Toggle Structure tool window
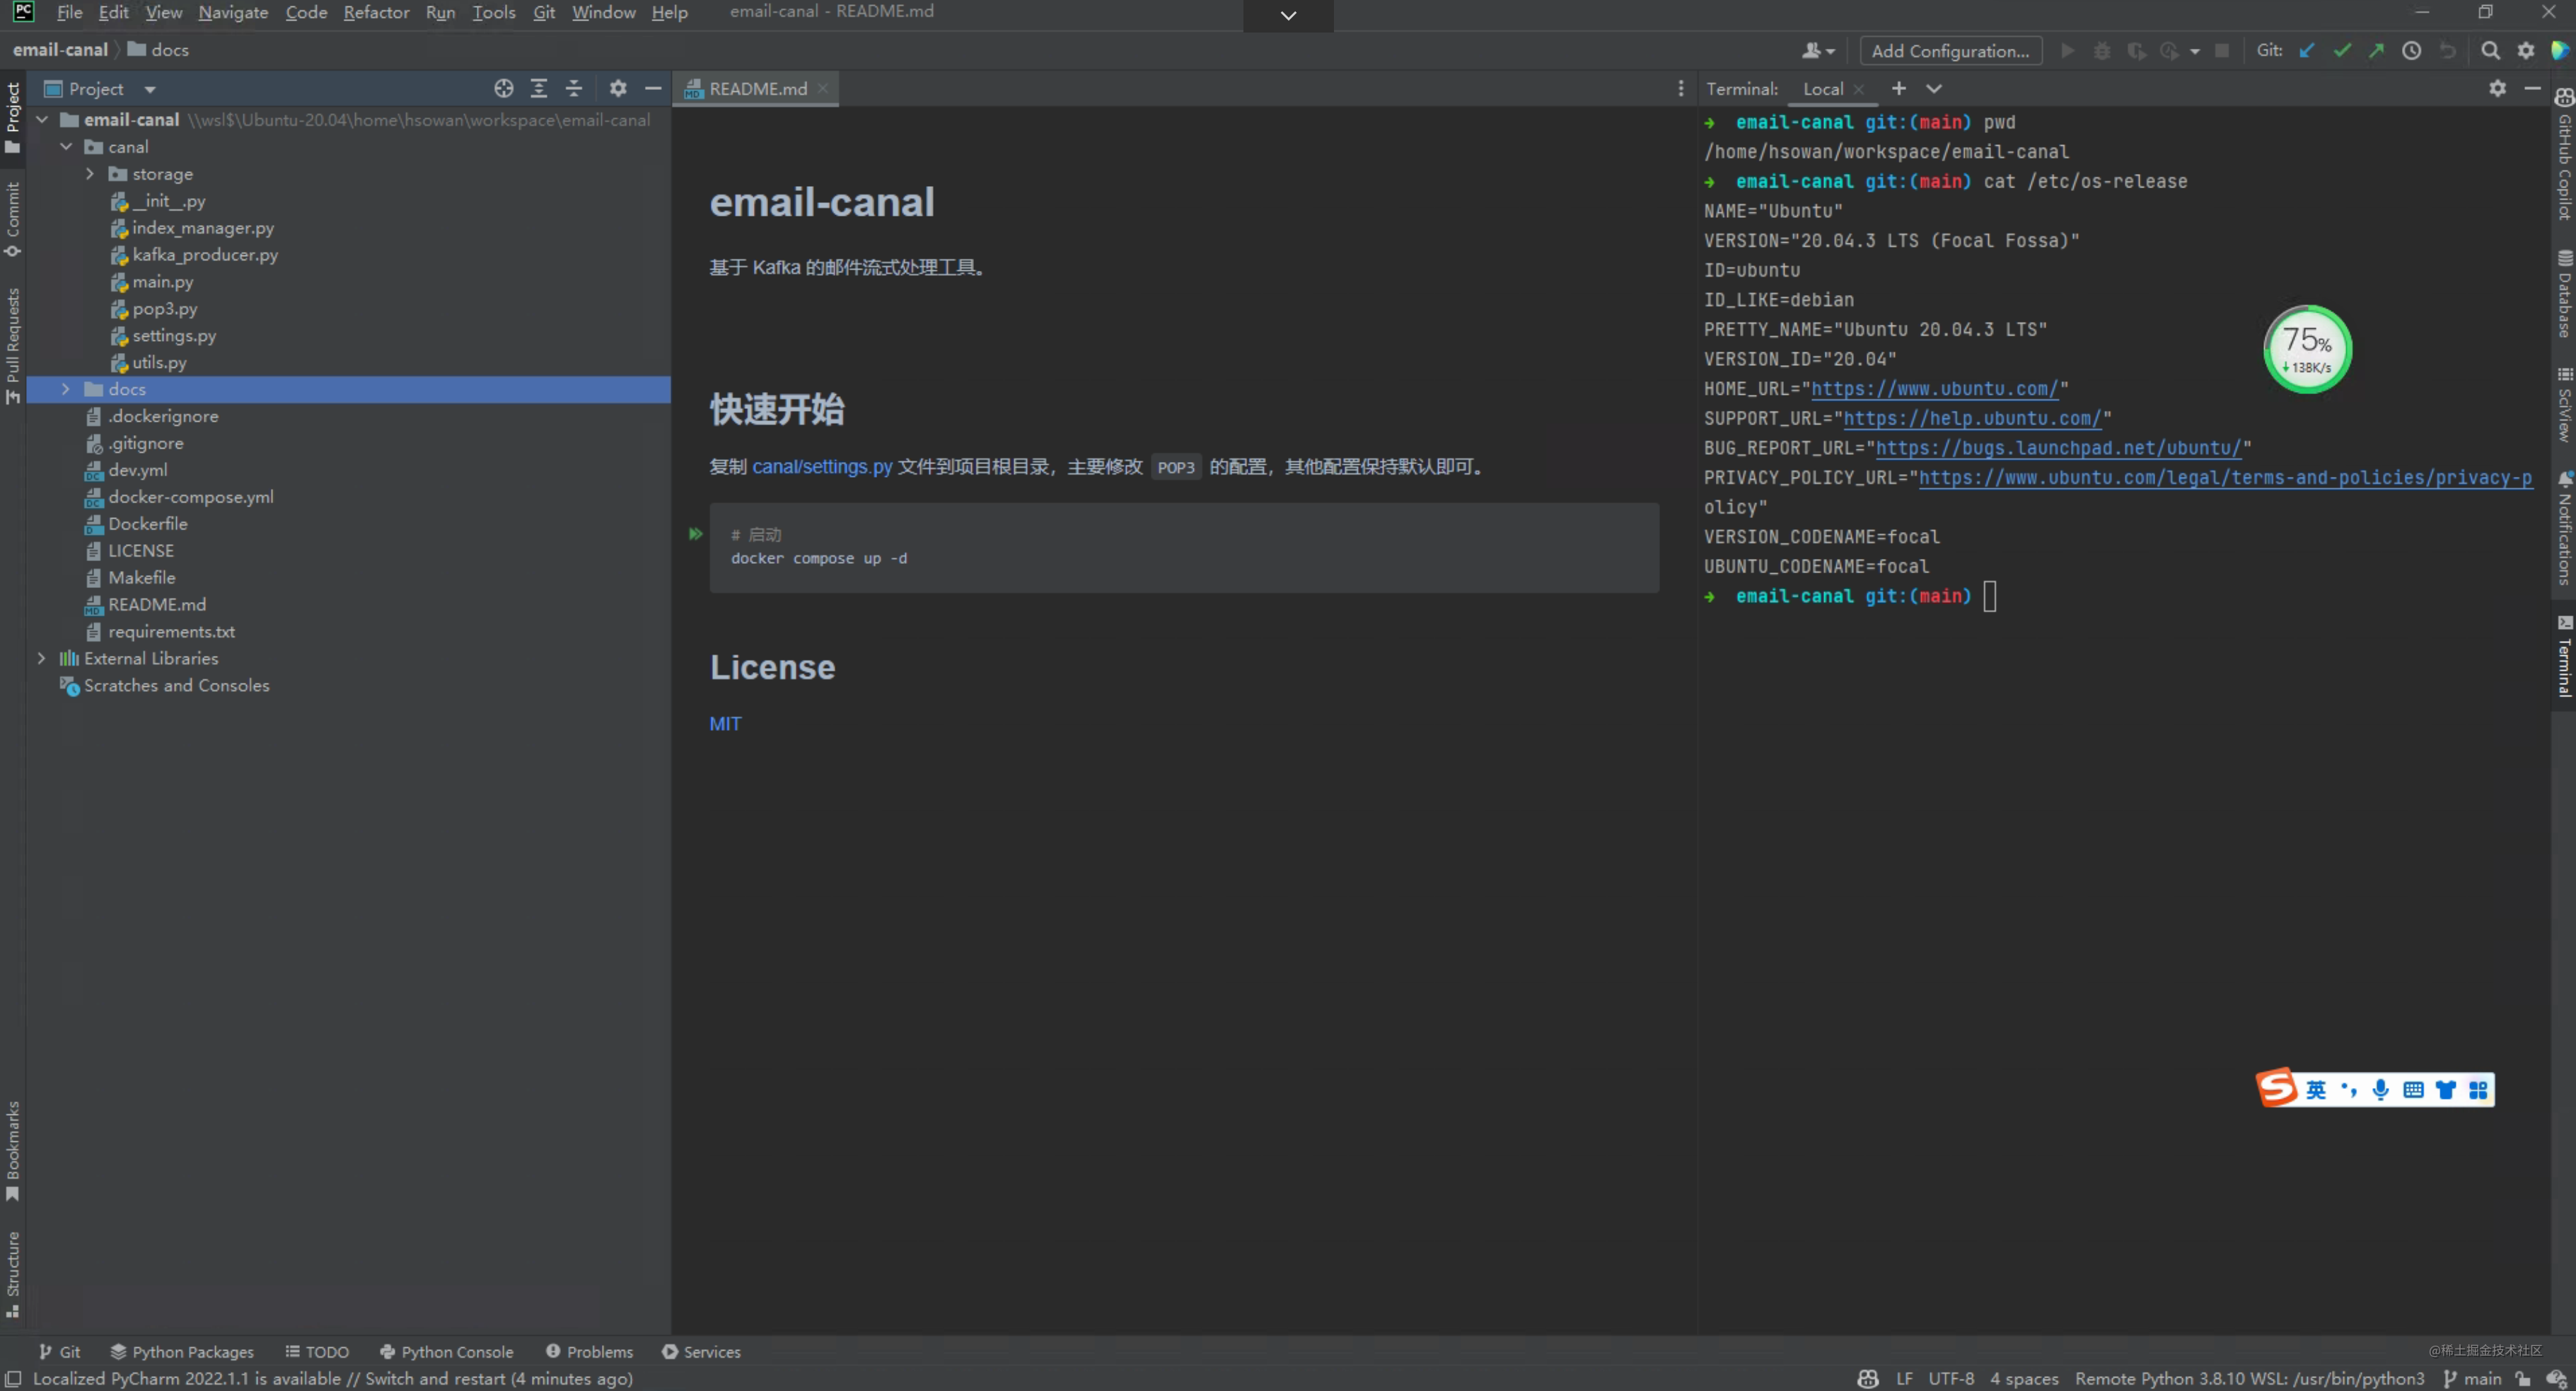Viewport: 2576px width, 1391px height. 13,1274
